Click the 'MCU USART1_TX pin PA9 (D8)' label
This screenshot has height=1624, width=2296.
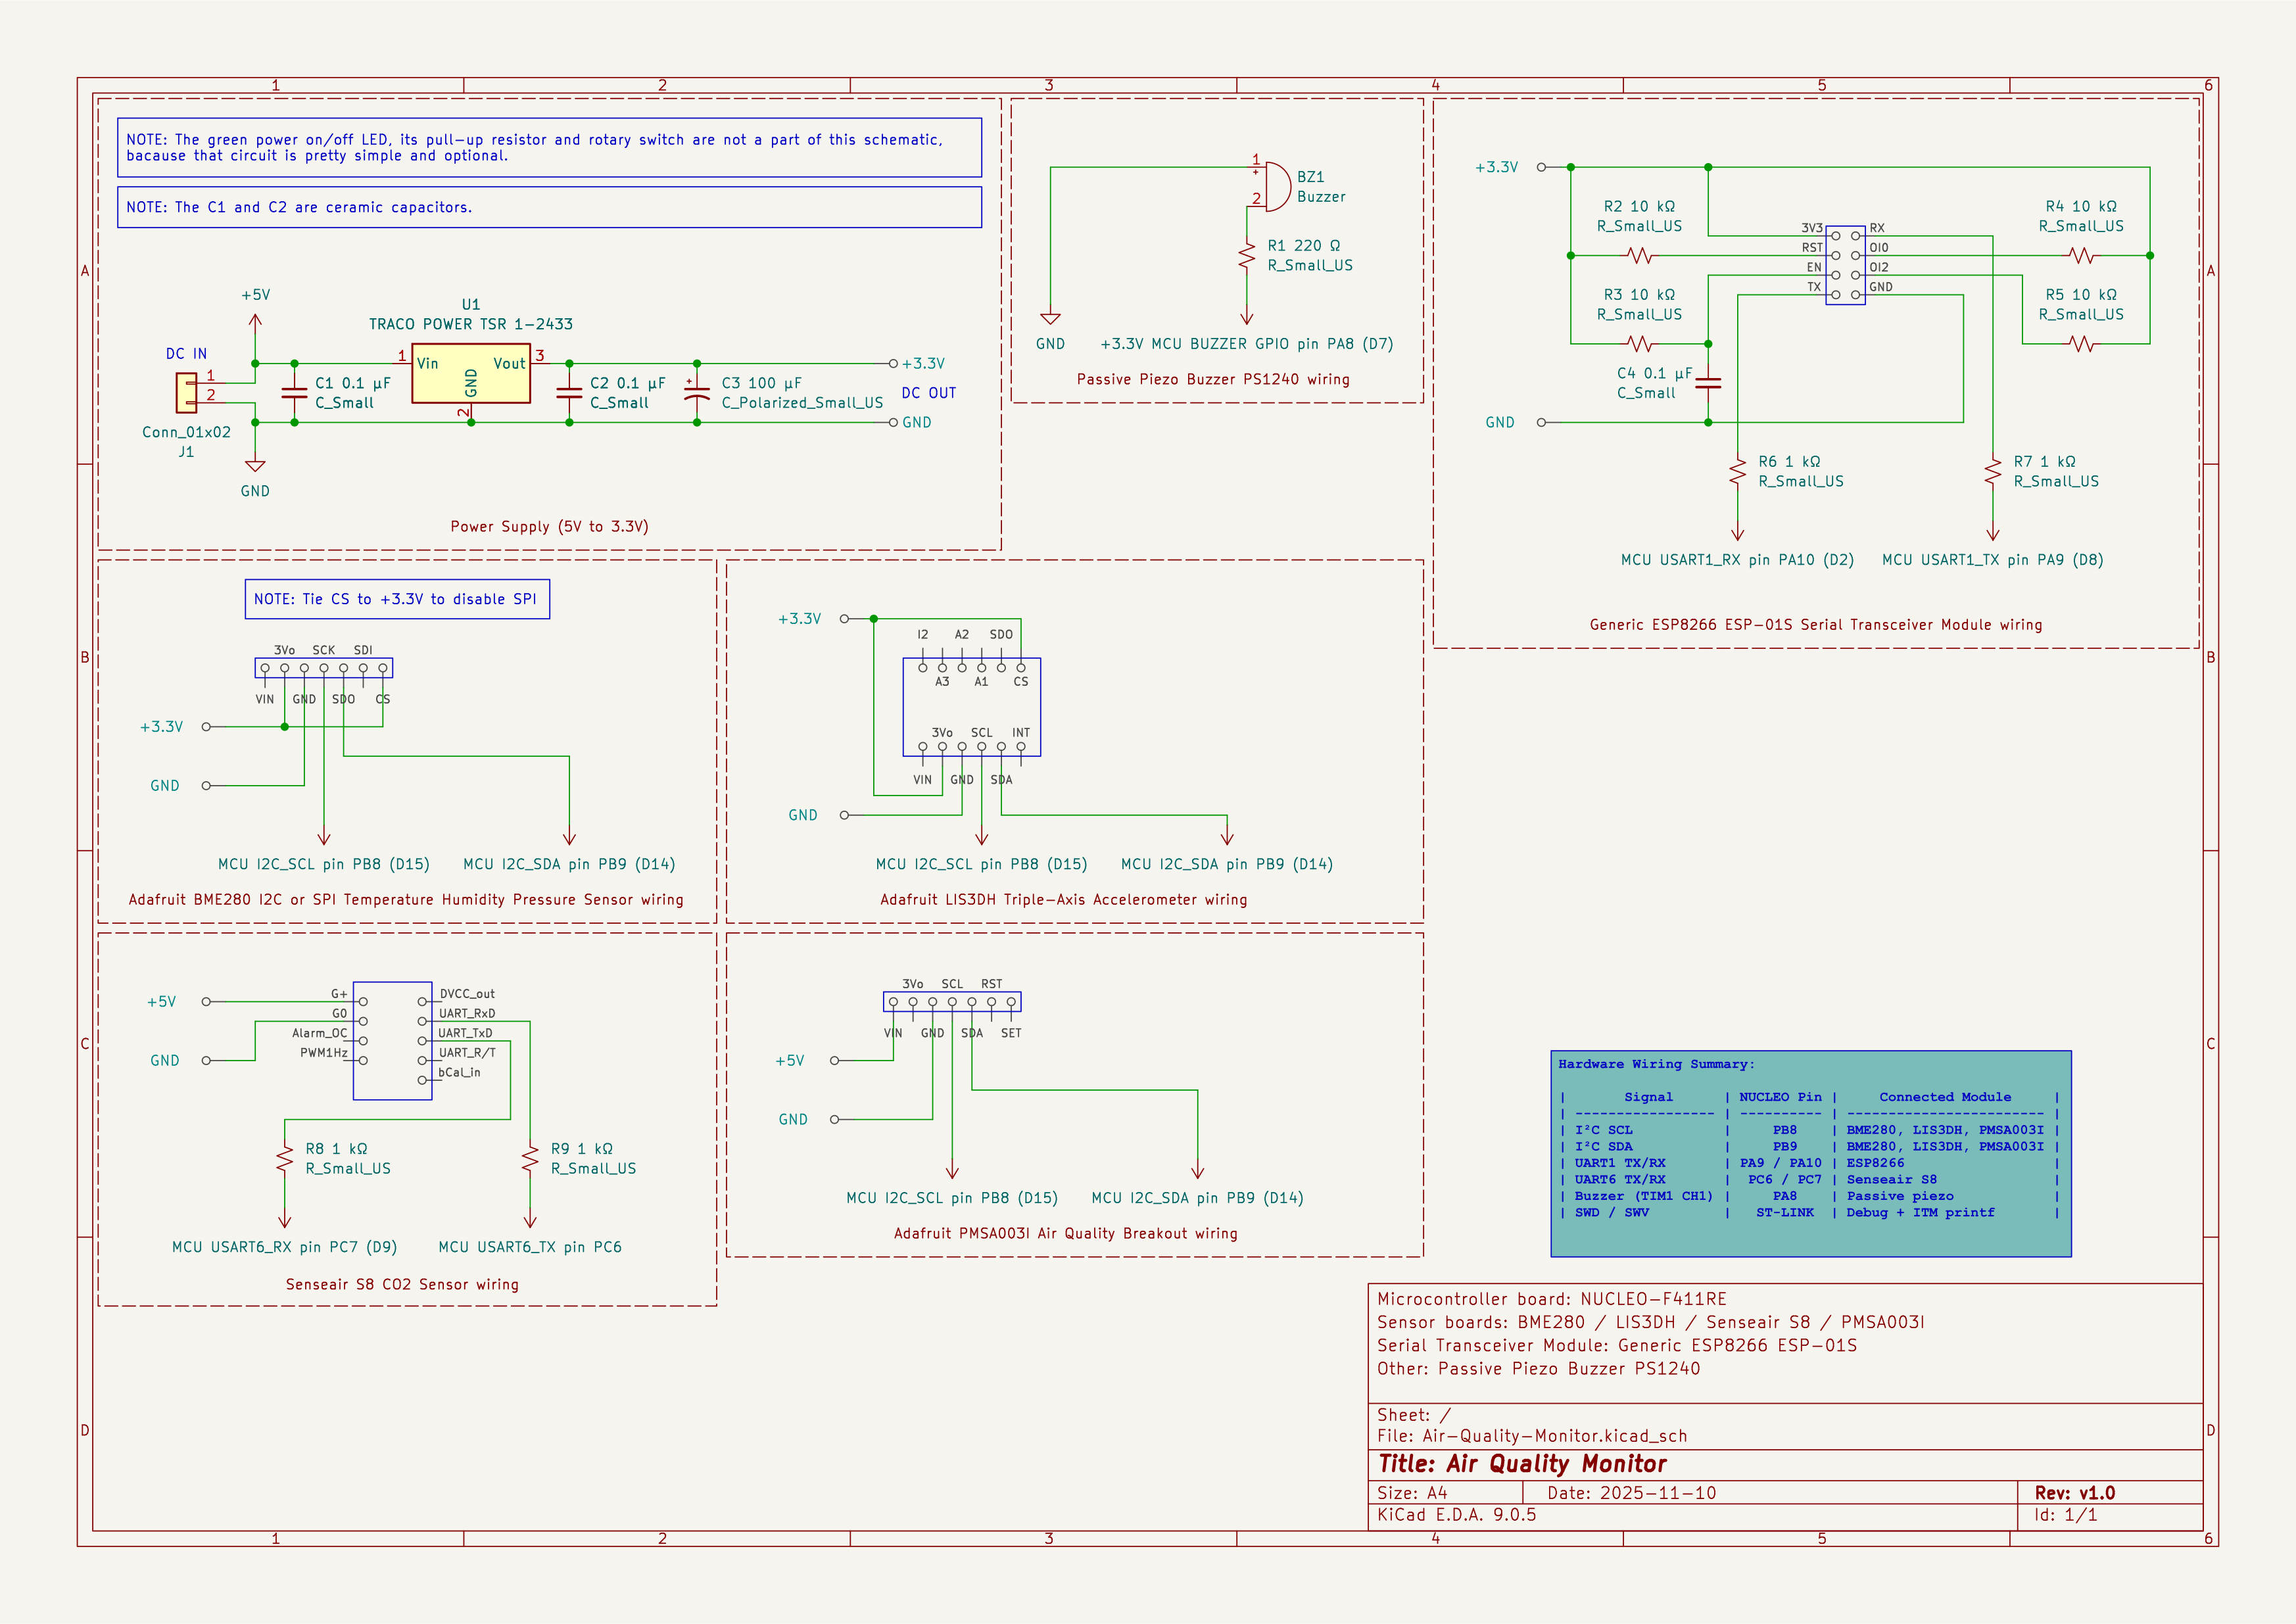(x=1993, y=560)
